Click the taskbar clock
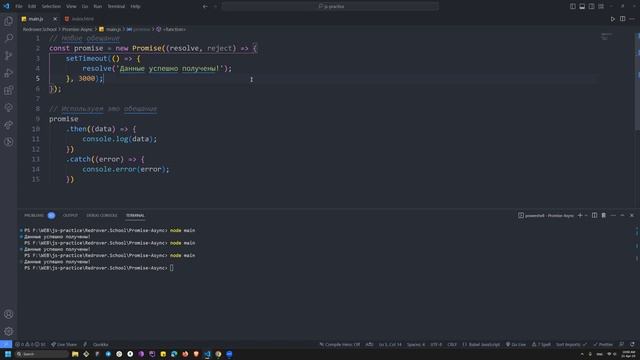 [629, 354]
